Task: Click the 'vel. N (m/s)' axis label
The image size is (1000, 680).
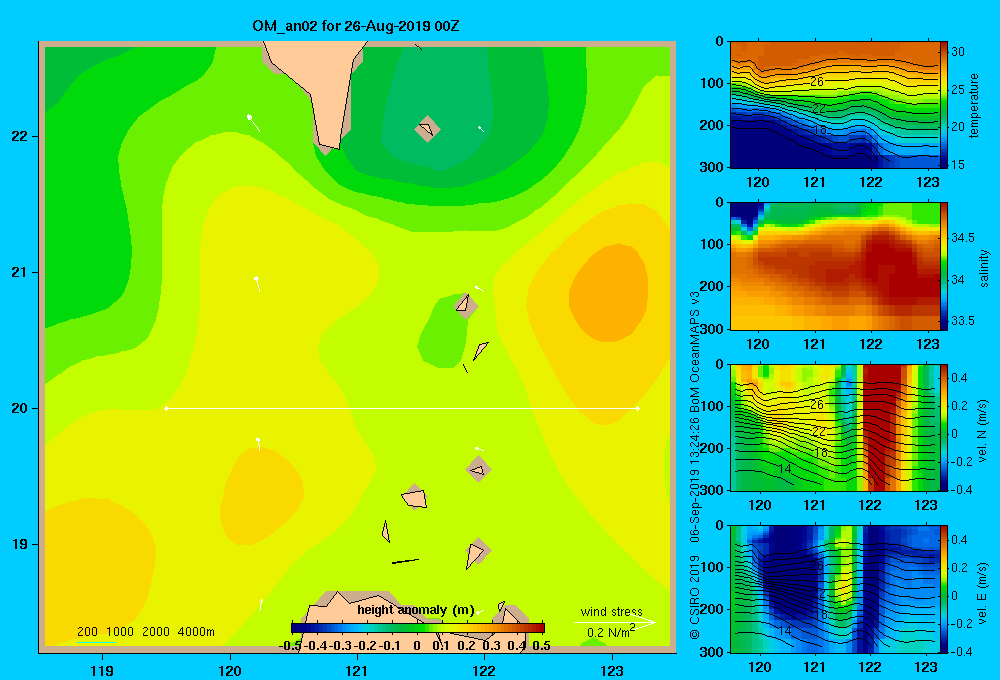Action: (983, 431)
